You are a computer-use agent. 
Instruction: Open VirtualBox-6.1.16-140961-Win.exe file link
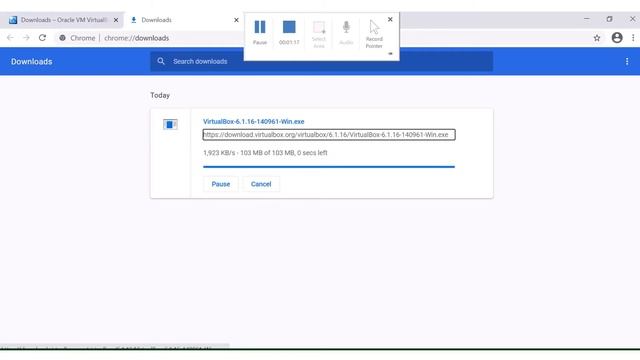pos(253,122)
